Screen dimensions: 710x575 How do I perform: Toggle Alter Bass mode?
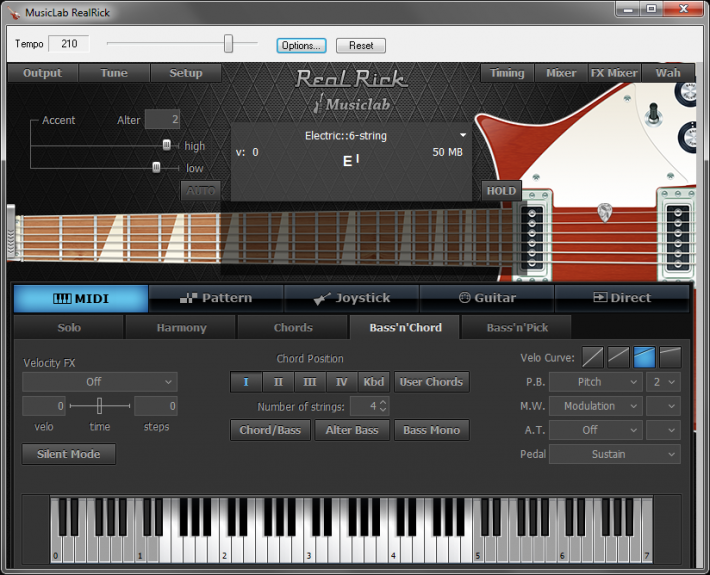[352, 430]
